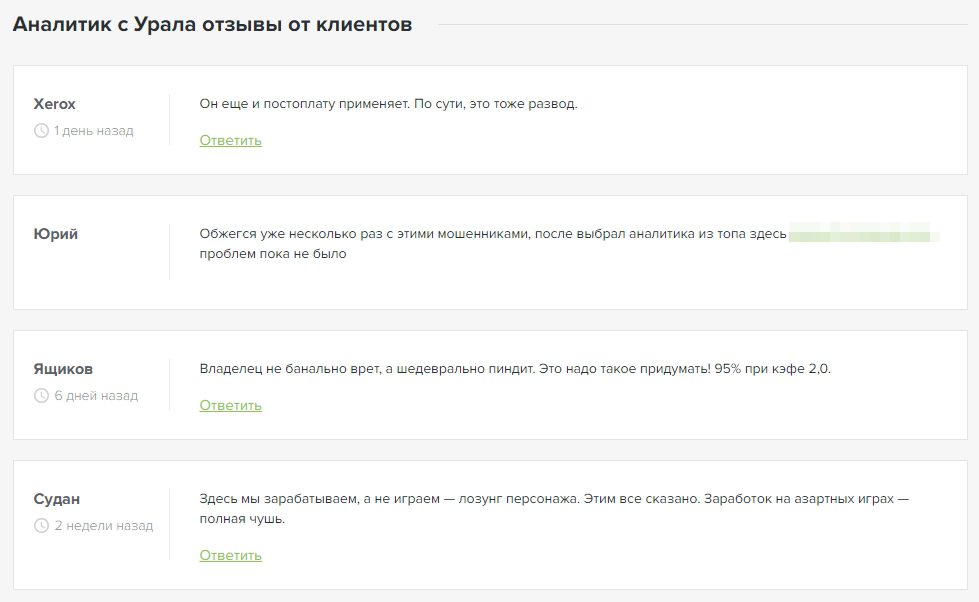979x602 pixels.
Task: Click the clock icon beside '1 день назад'
Action: pyautogui.click(x=41, y=131)
